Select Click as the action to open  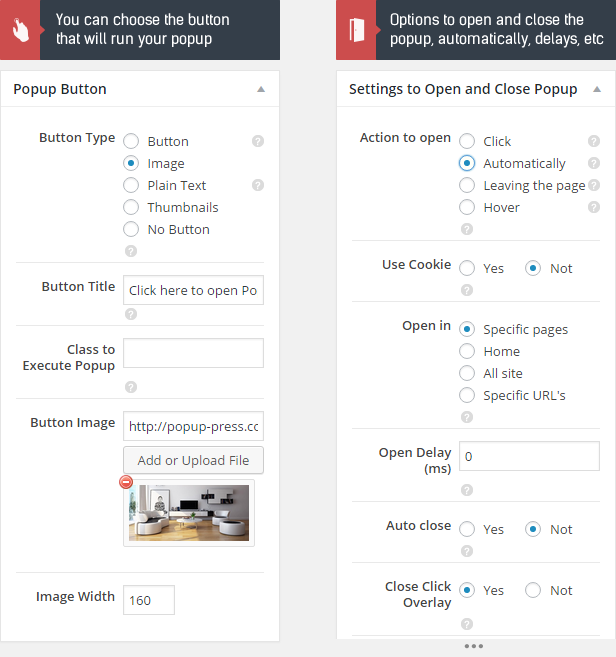click(x=467, y=141)
